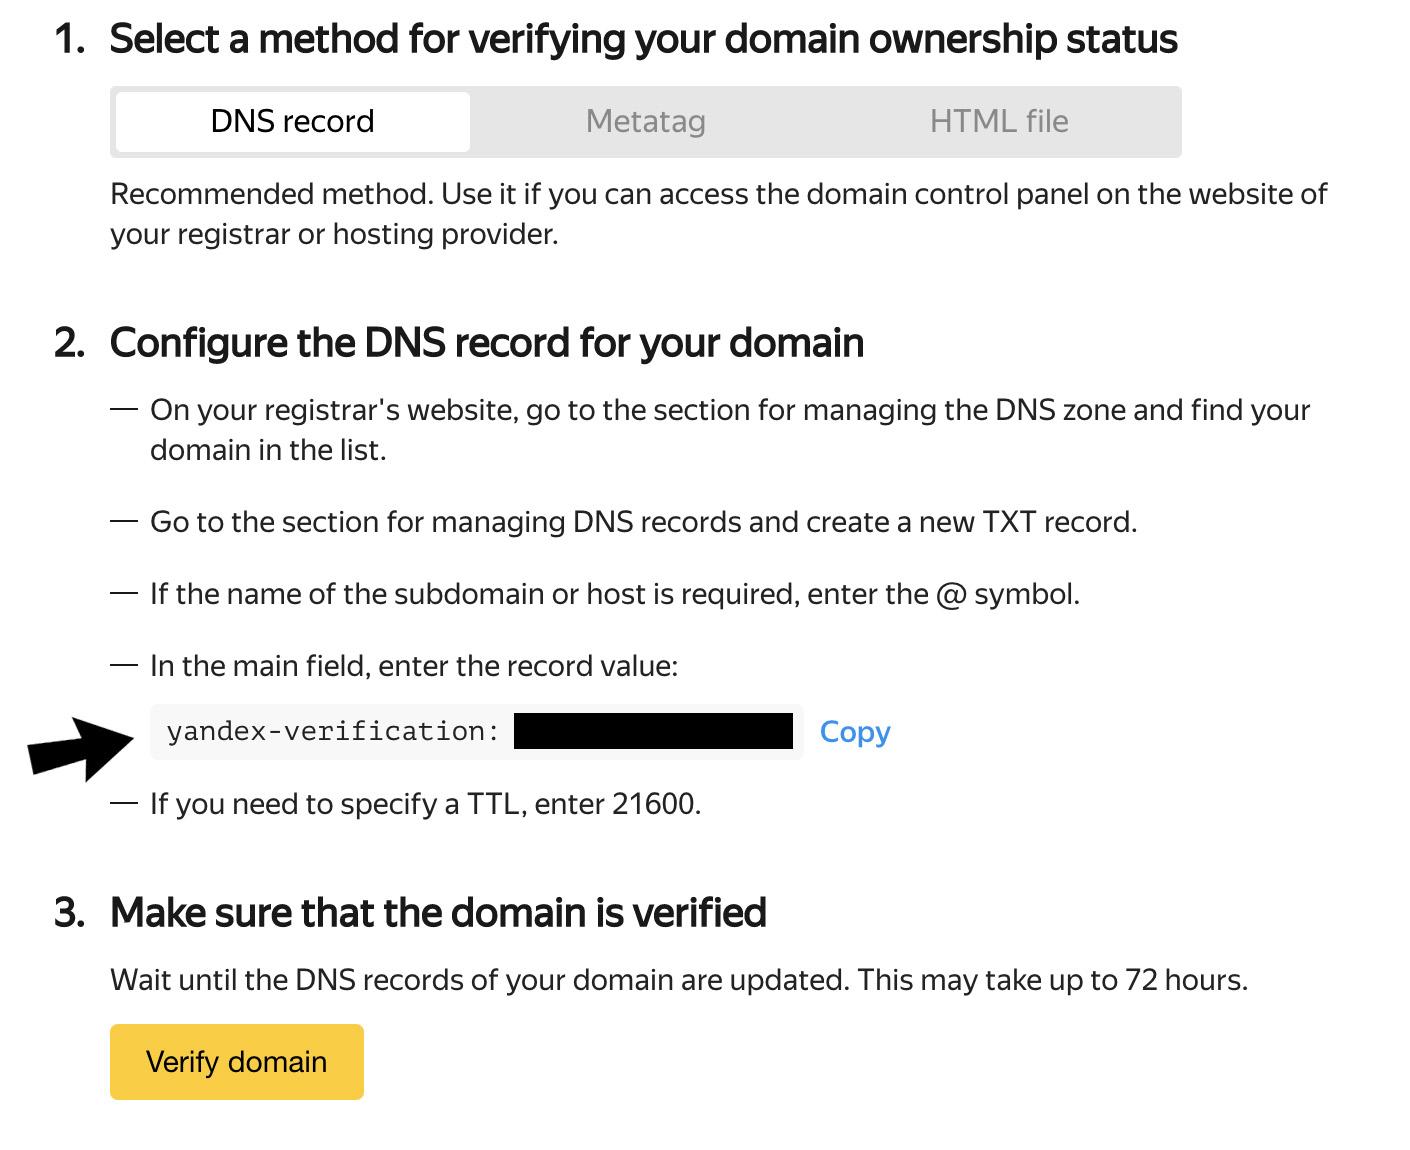1410x1150 pixels.
Task: Click 'Make sure that the domain is verified' heading
Action: [x=438, y=913]
